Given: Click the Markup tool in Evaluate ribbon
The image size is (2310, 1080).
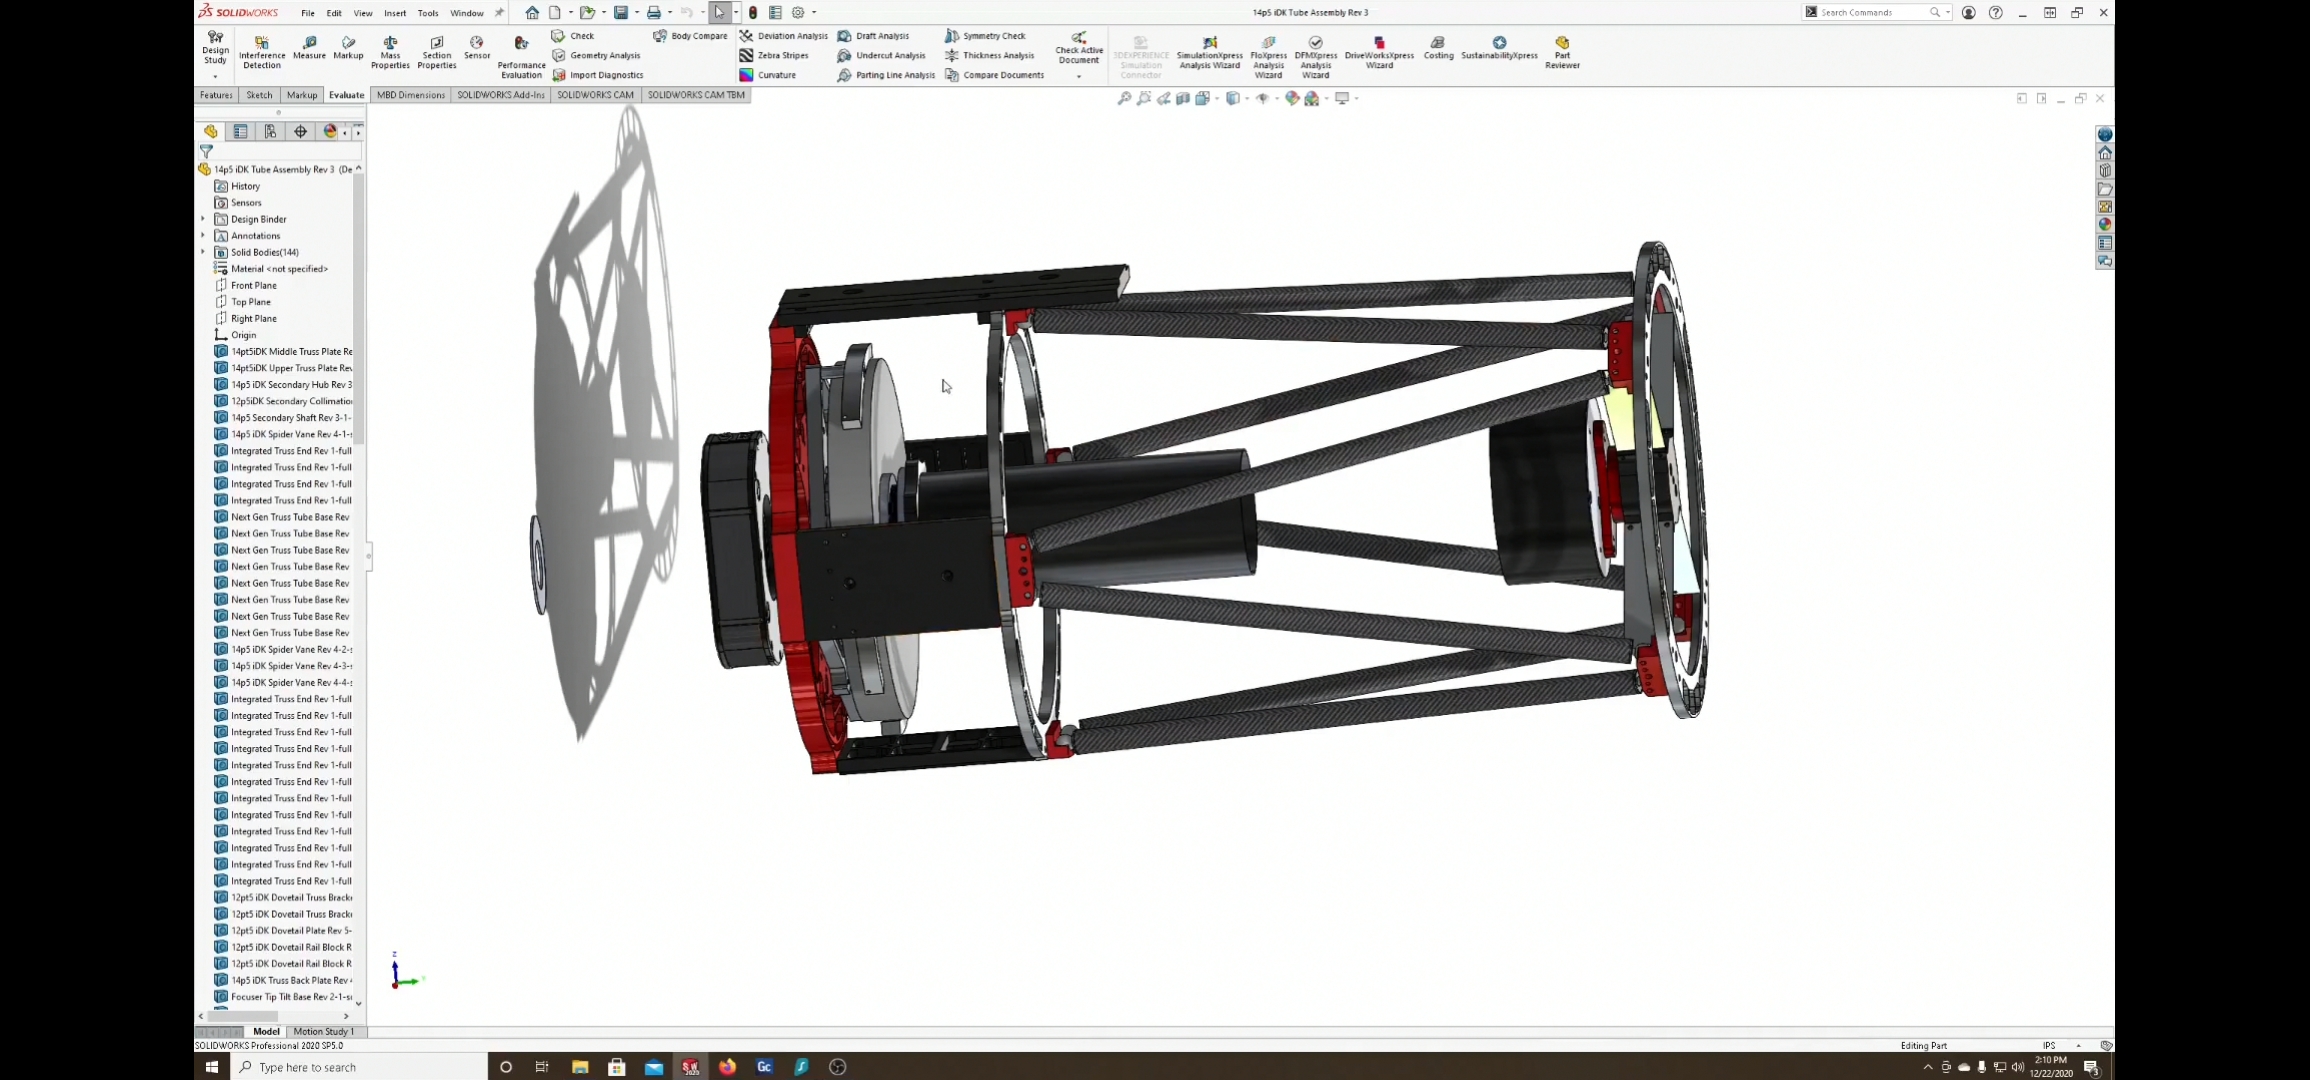Looking at the screenshot, I should 348,48.
